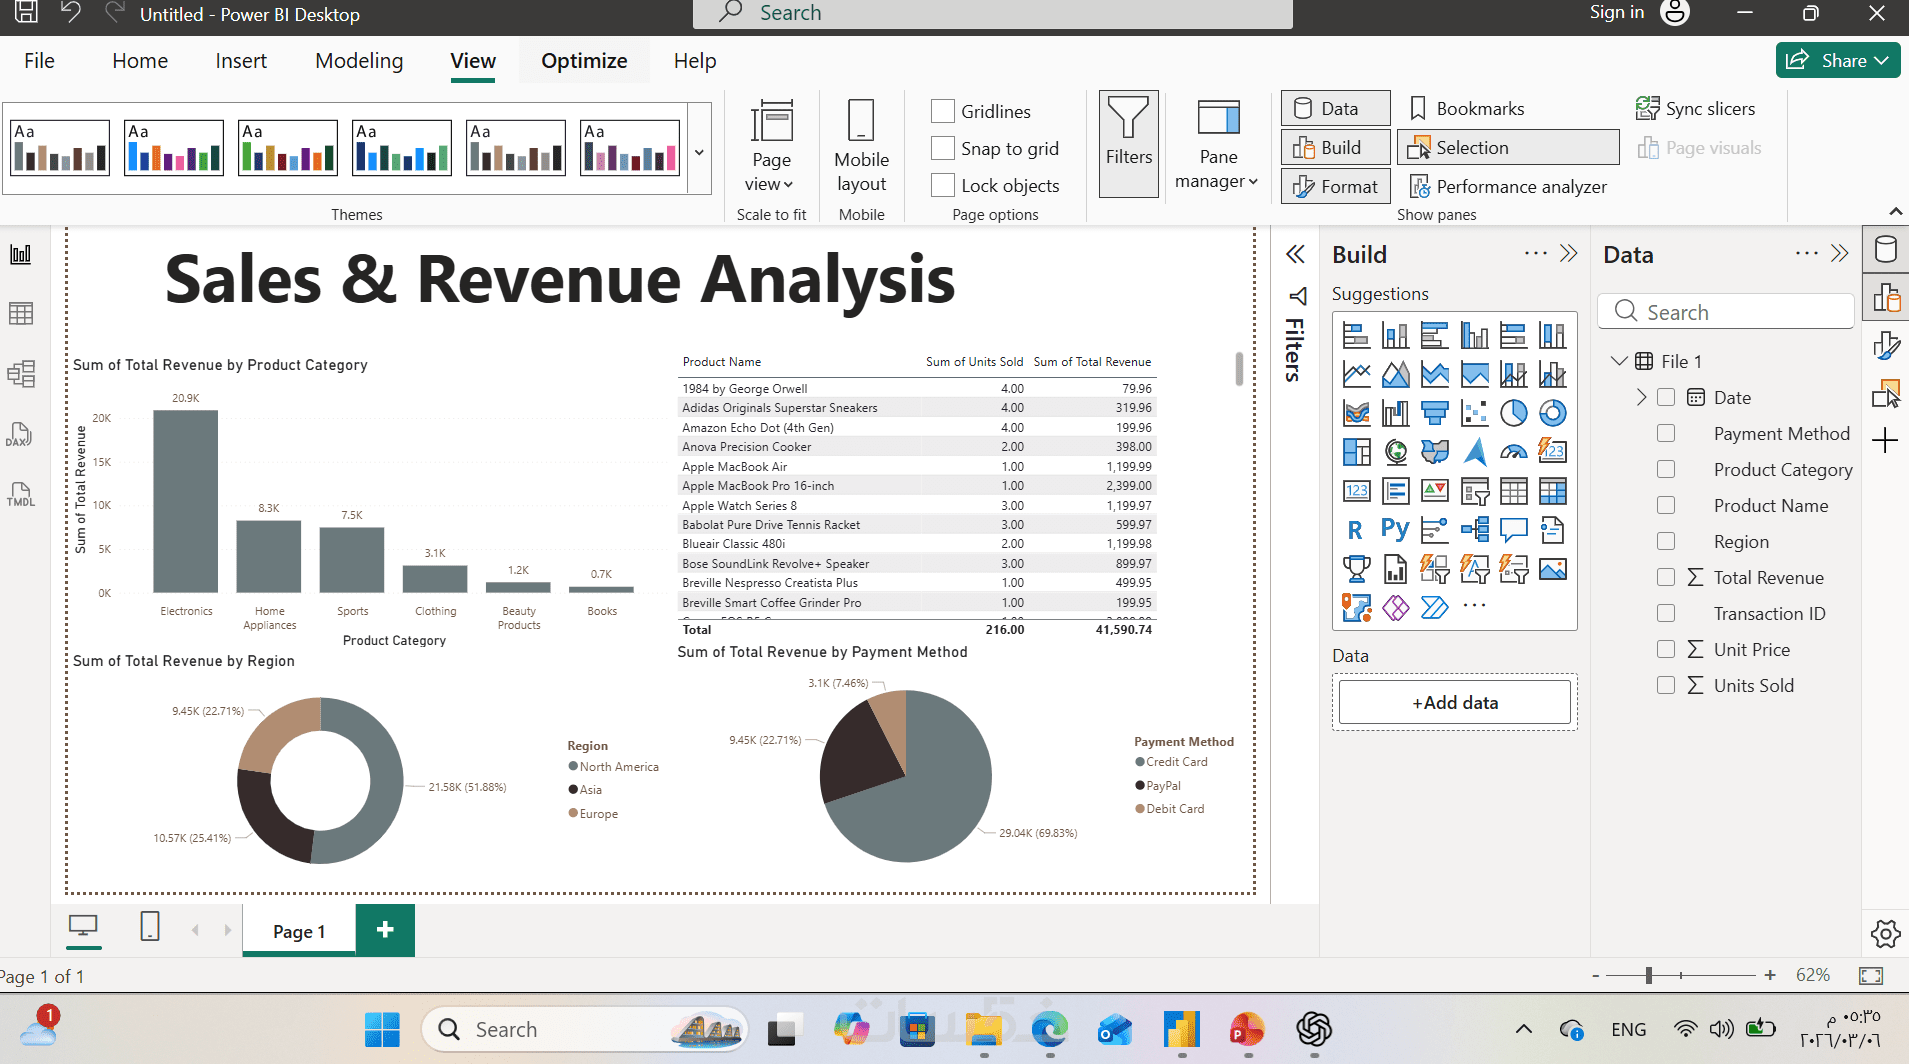The width and height of the screenshot is (1909, 1064).
Task: Insert a Scatter chart visual
Action: (1474, 413)
